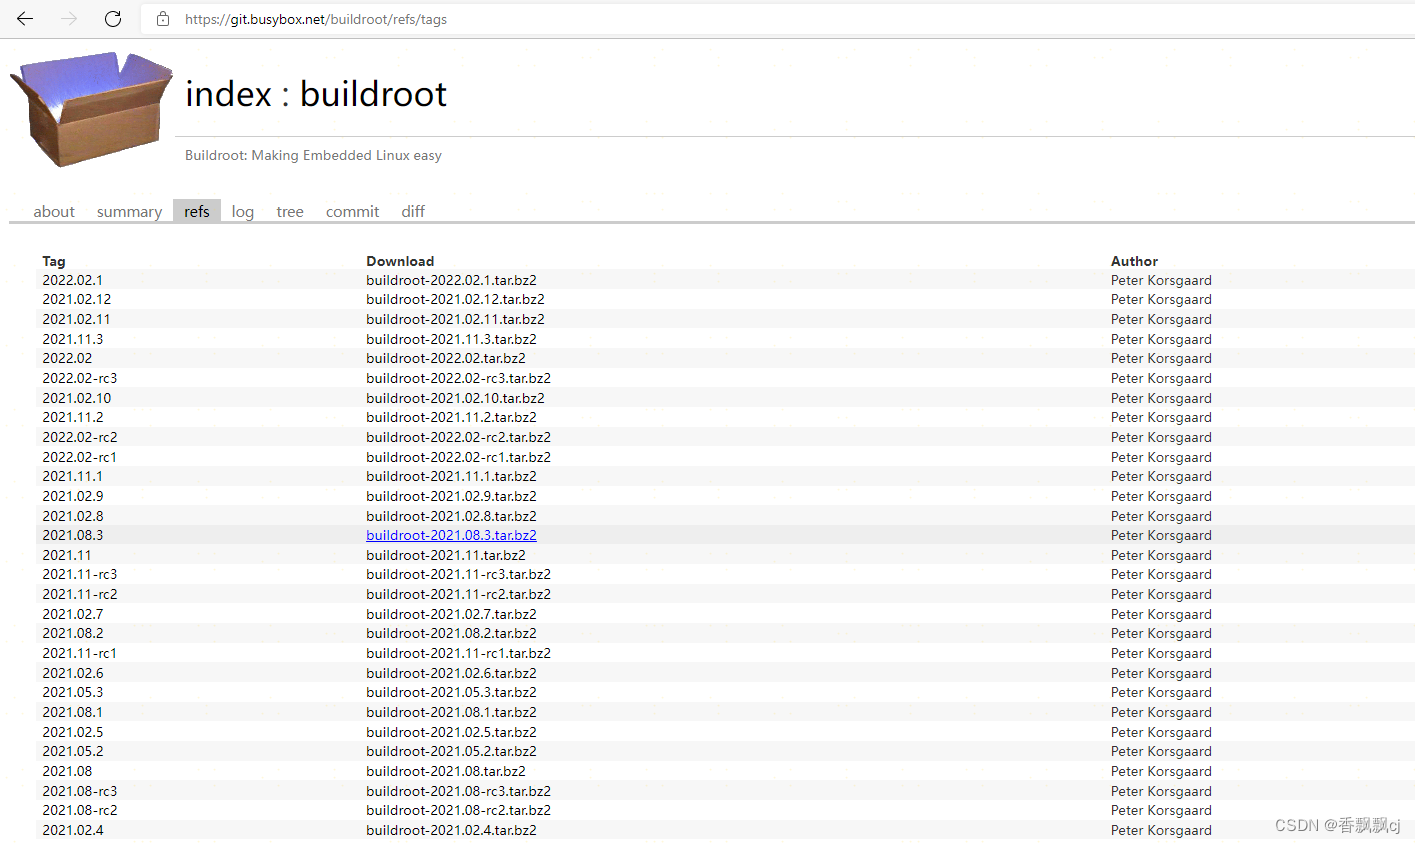Click the browser forward arrow icon

pos(66,18)
